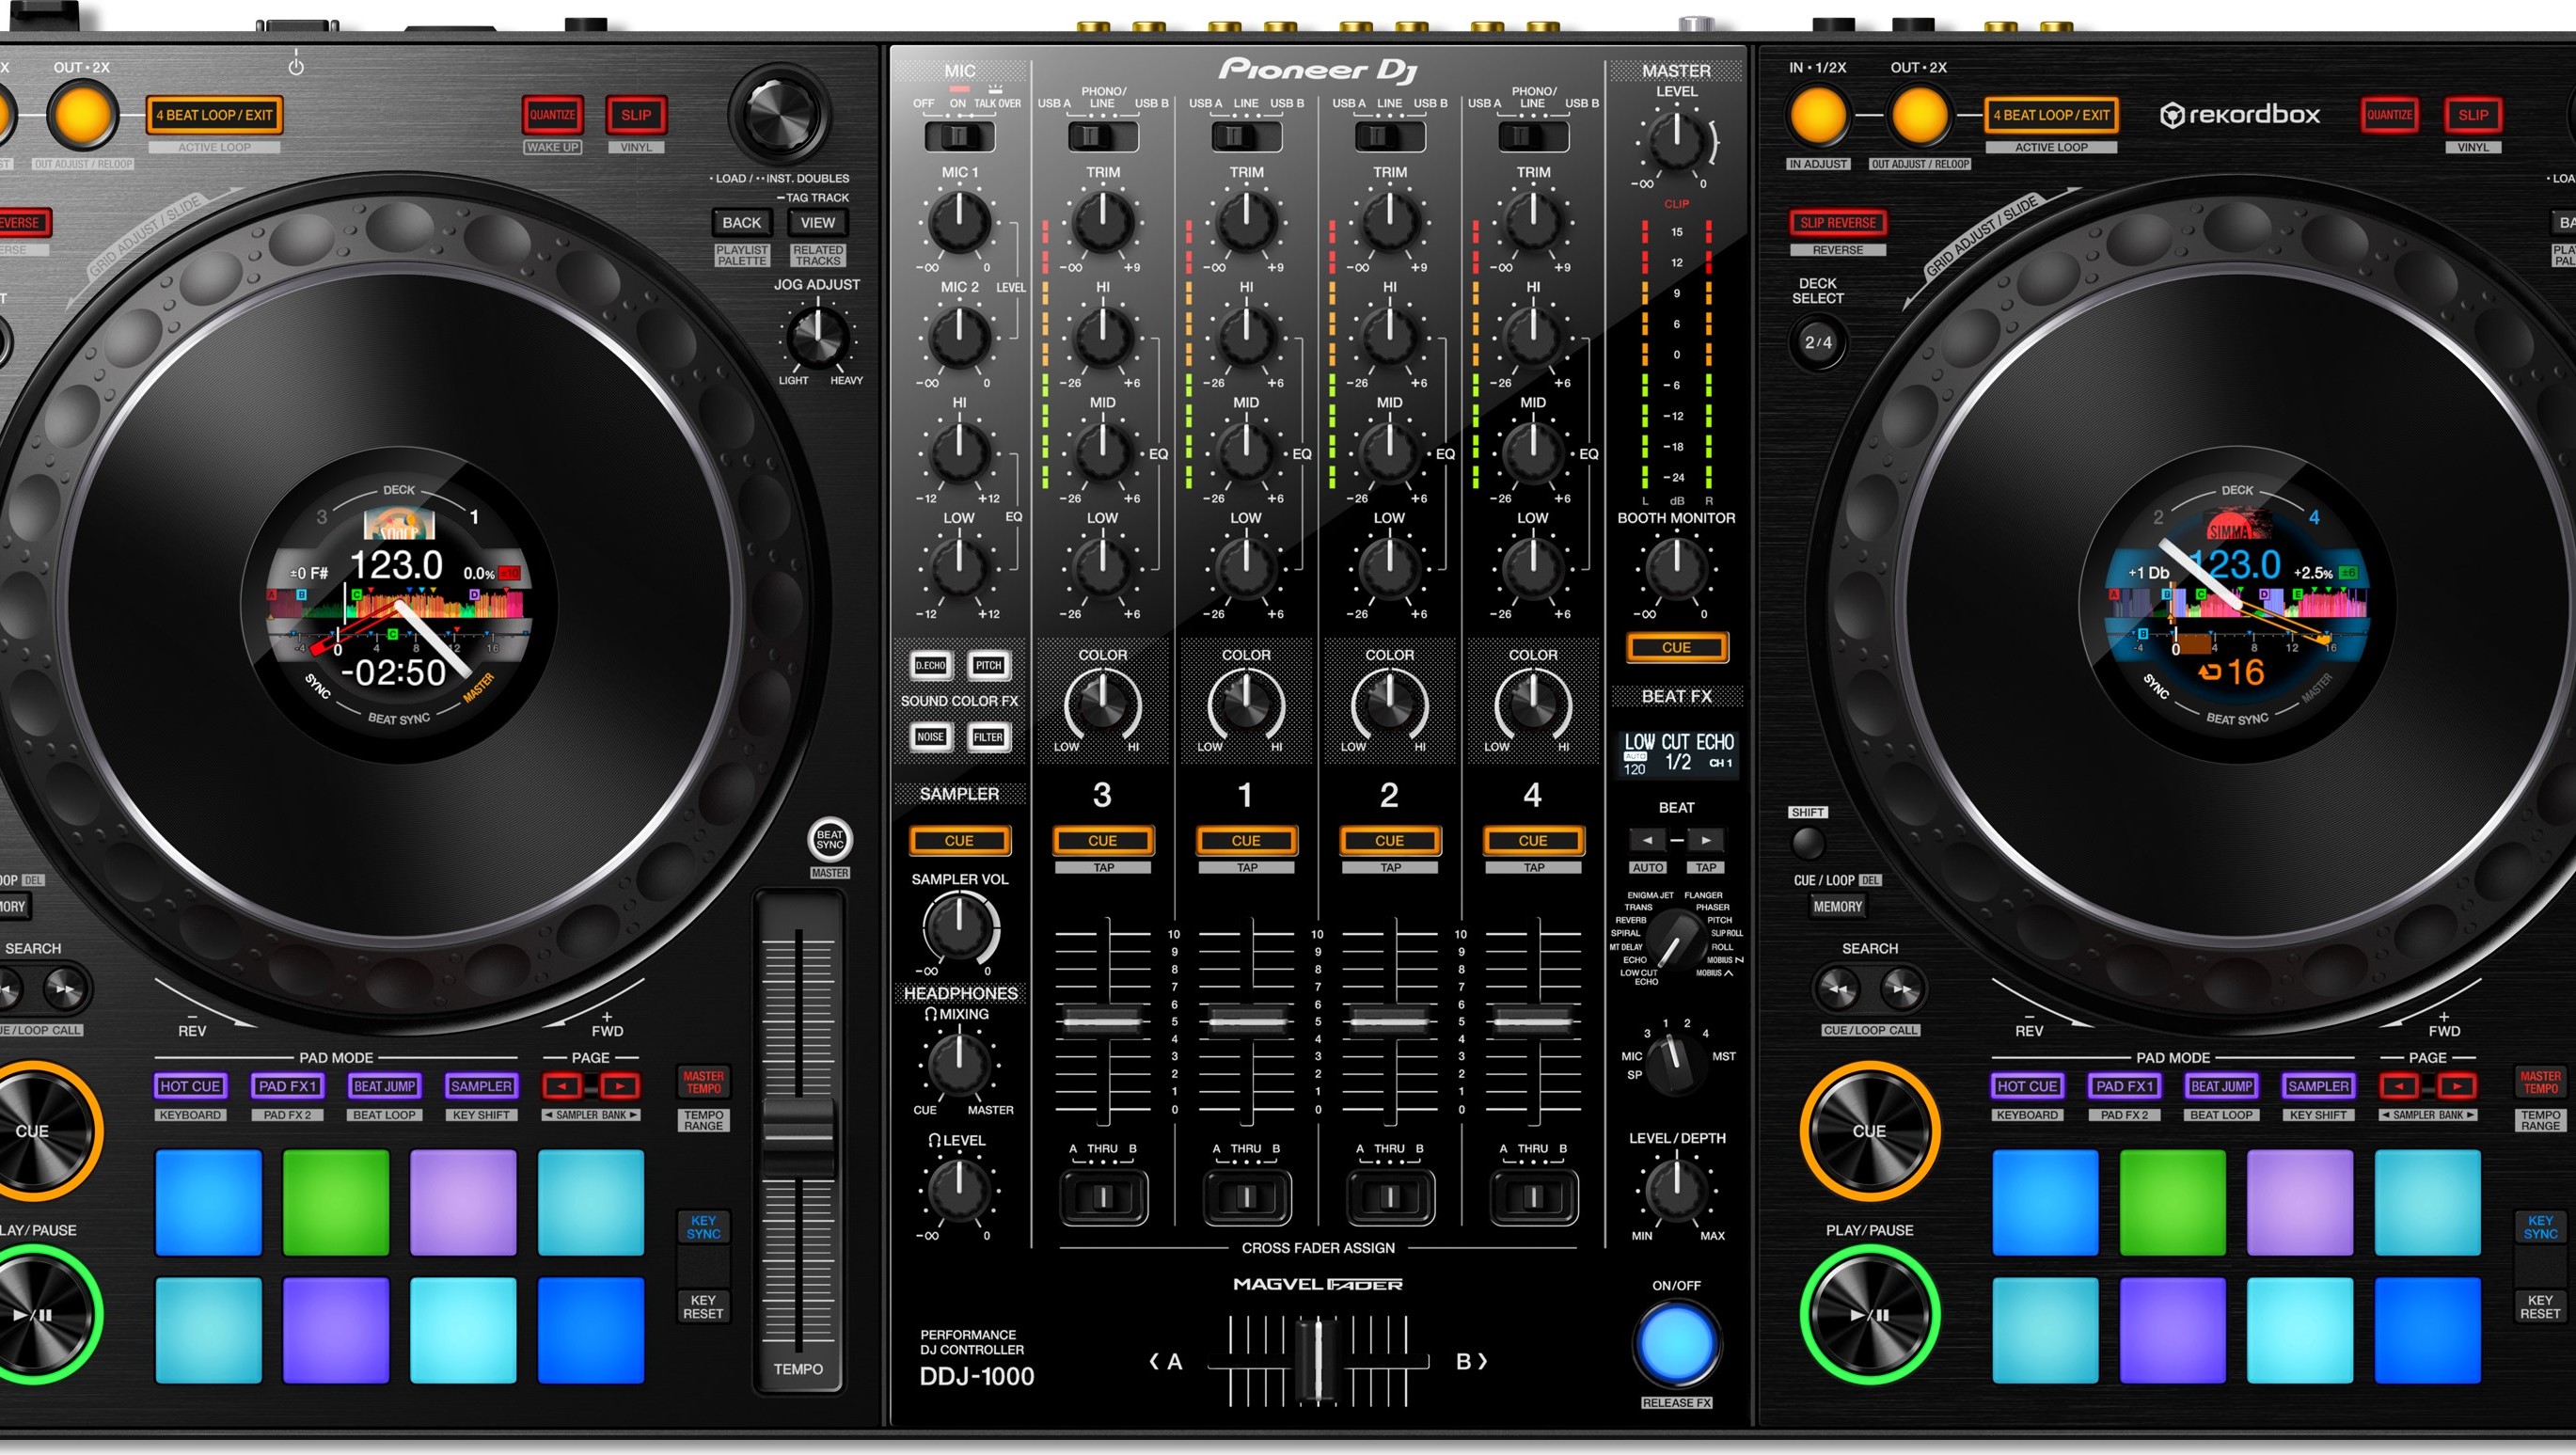Tap the right deck OUT 2X loop button
The image size is (2576, 1455).
1919,115
